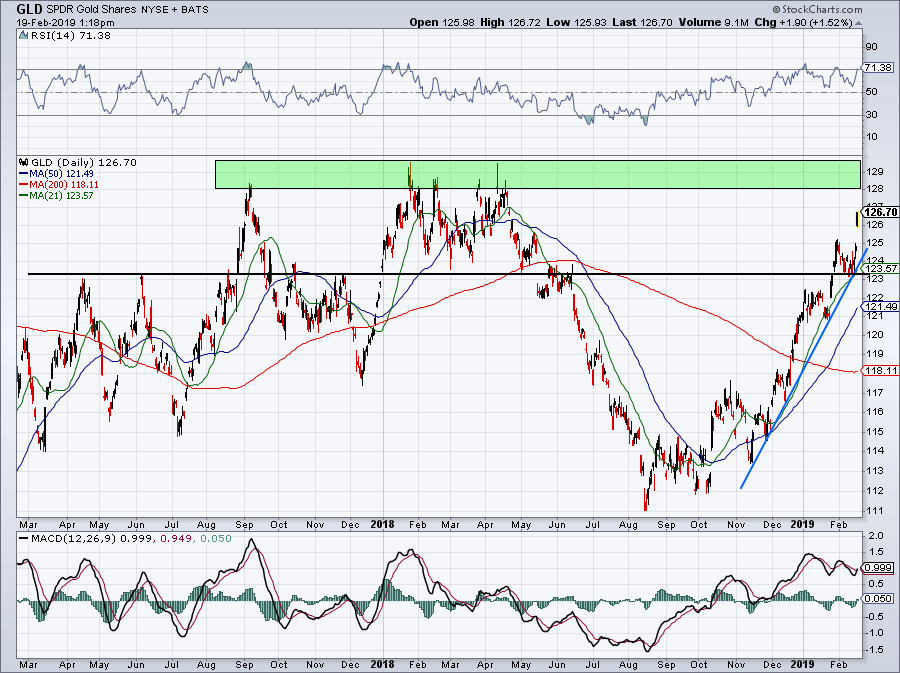This screenshot has width=900, height=673.
Task: Click the black line marker before MACD(12,26,9)
Action: 23,539
